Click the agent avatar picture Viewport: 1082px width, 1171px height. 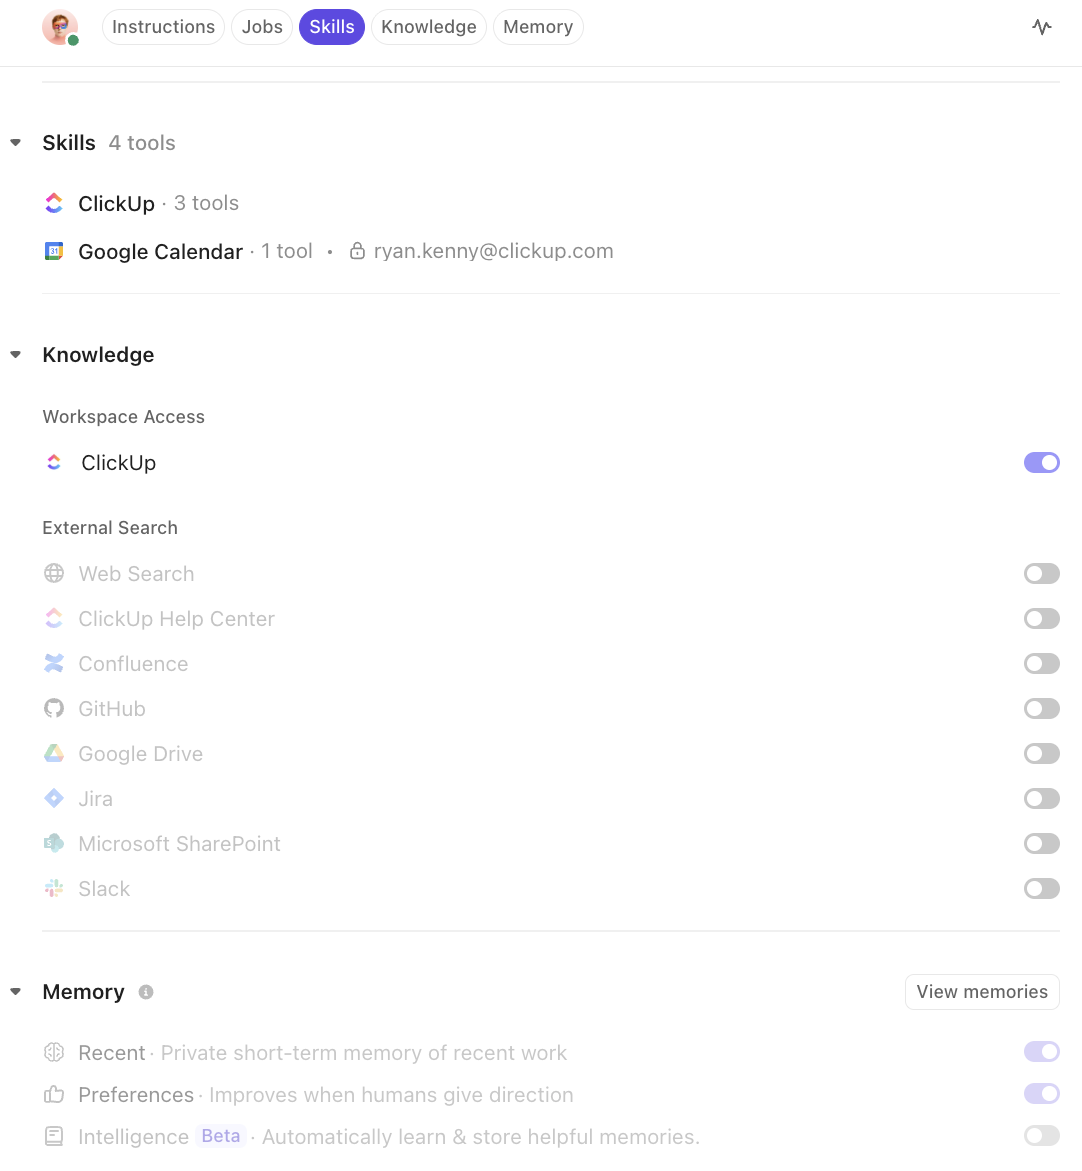59,27
